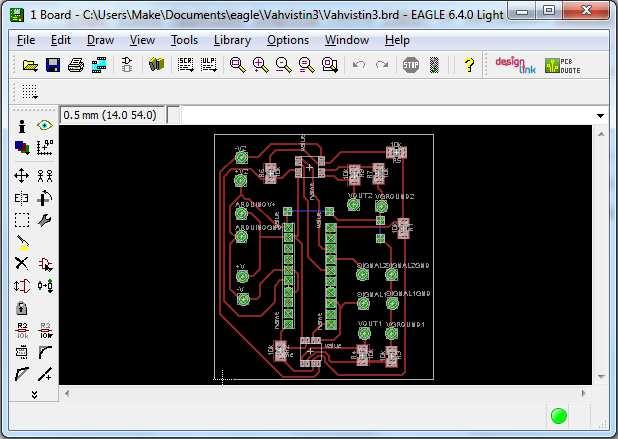Expand more tools with double chevron
This screenshot has width=618, height=439.
[x=34, y=394]
